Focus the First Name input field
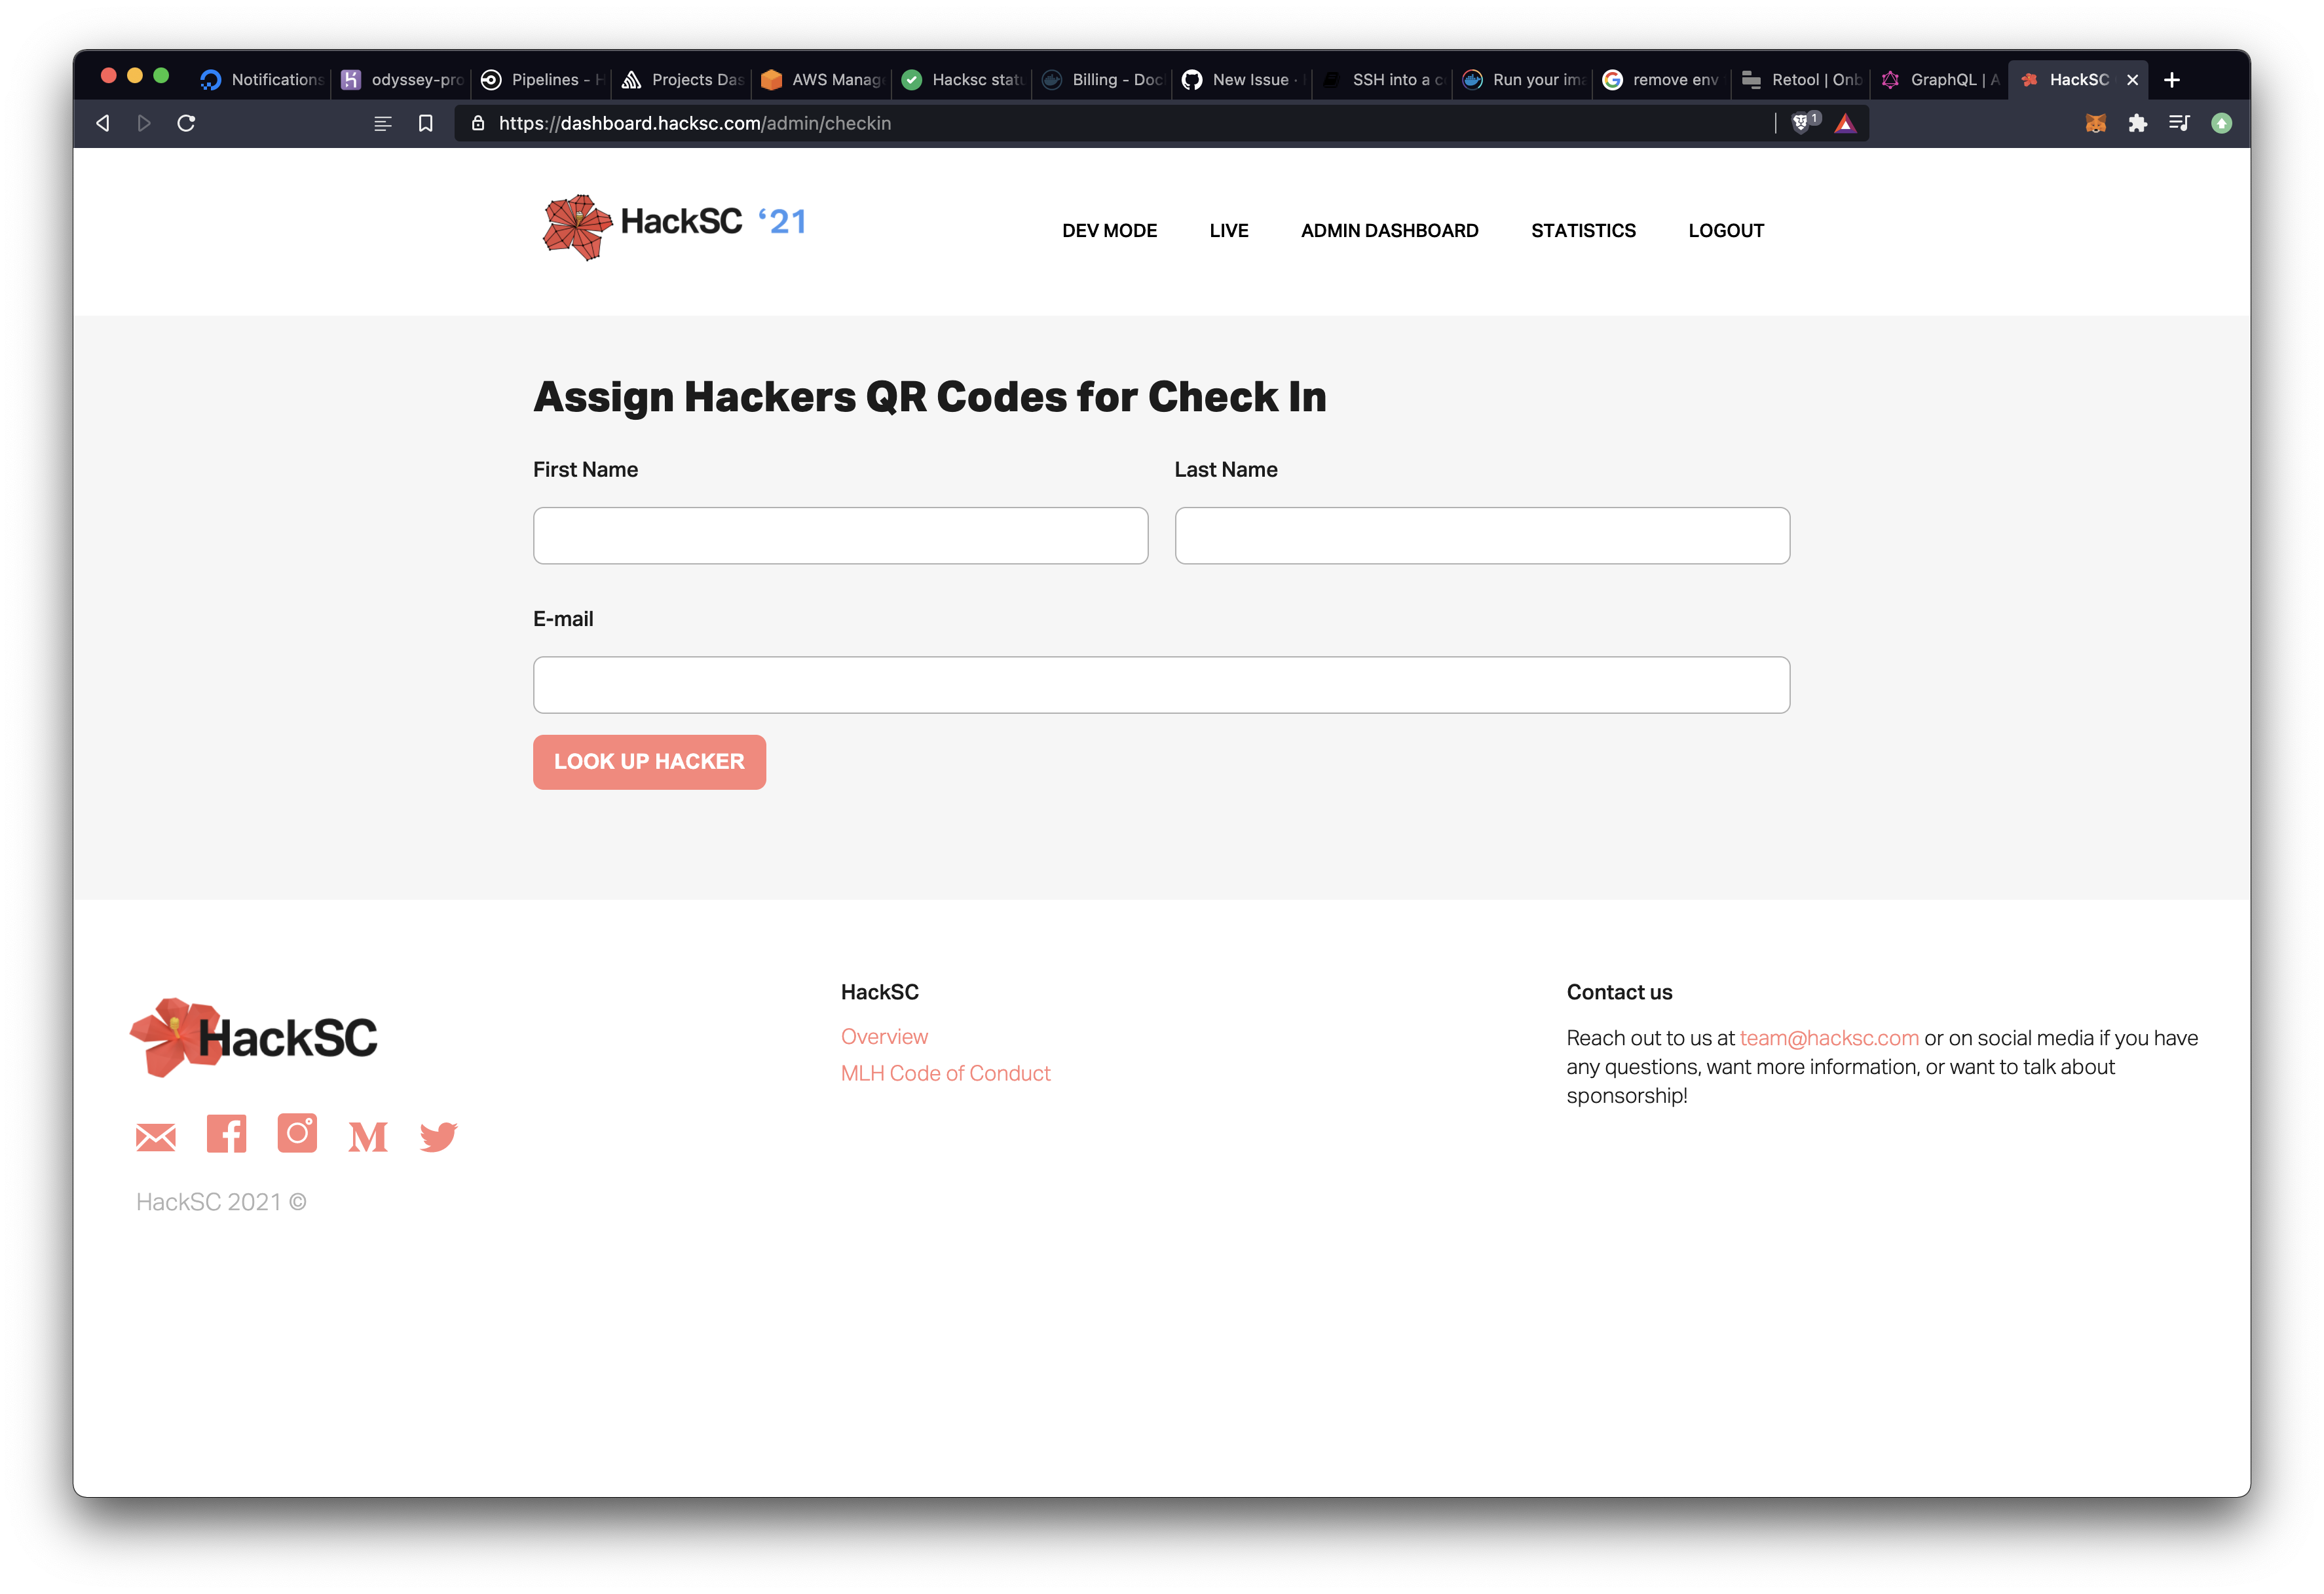 [840, 536]
